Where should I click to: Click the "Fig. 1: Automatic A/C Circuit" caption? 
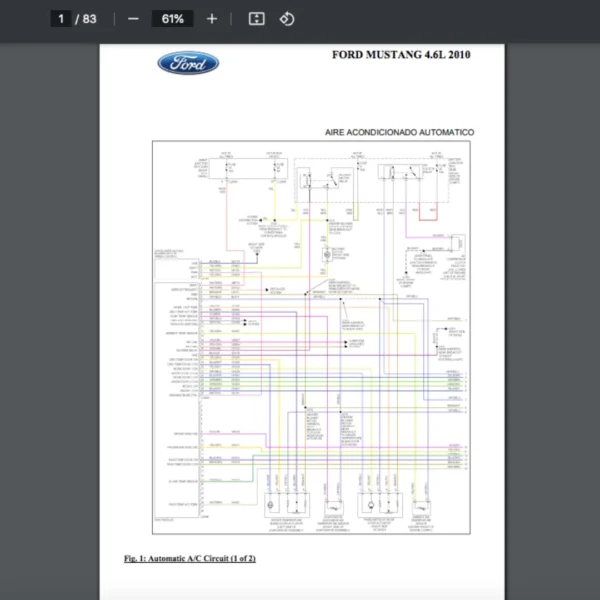click(189, 558)
